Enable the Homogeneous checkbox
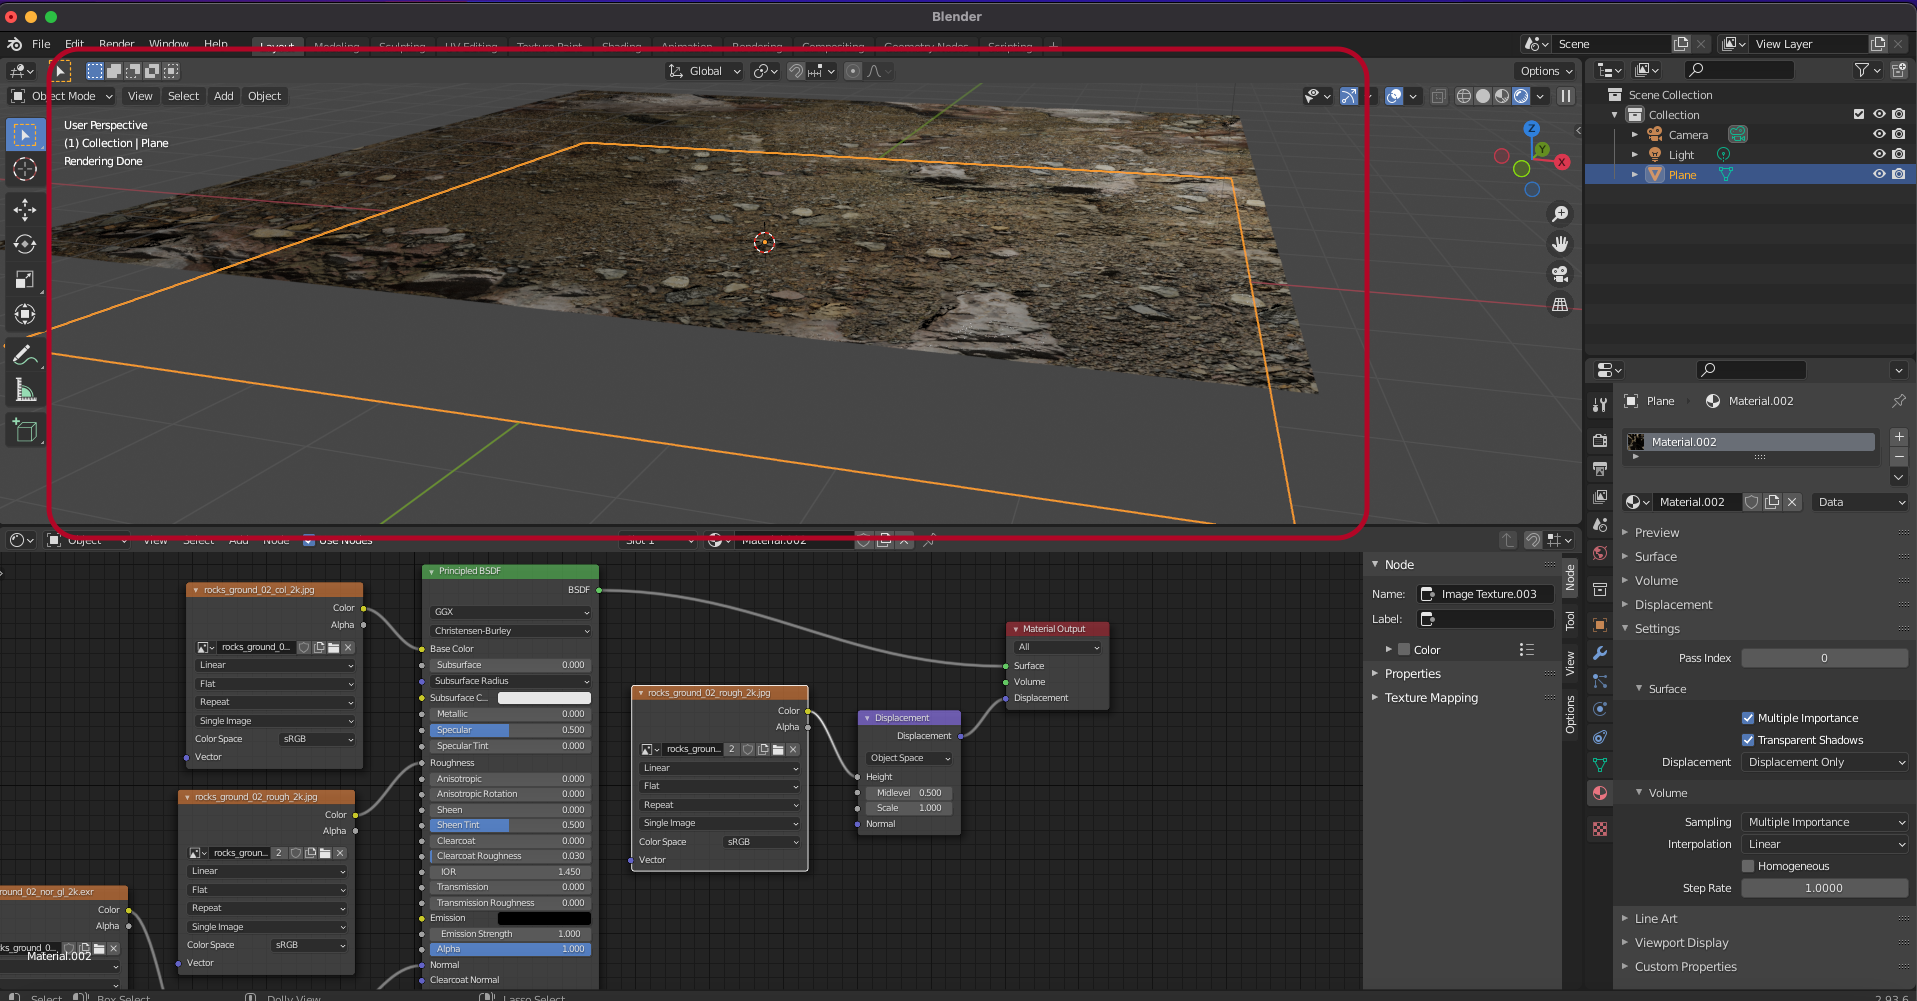This screenshot has height=1001, width=1917. click(x=1748, y=866)
